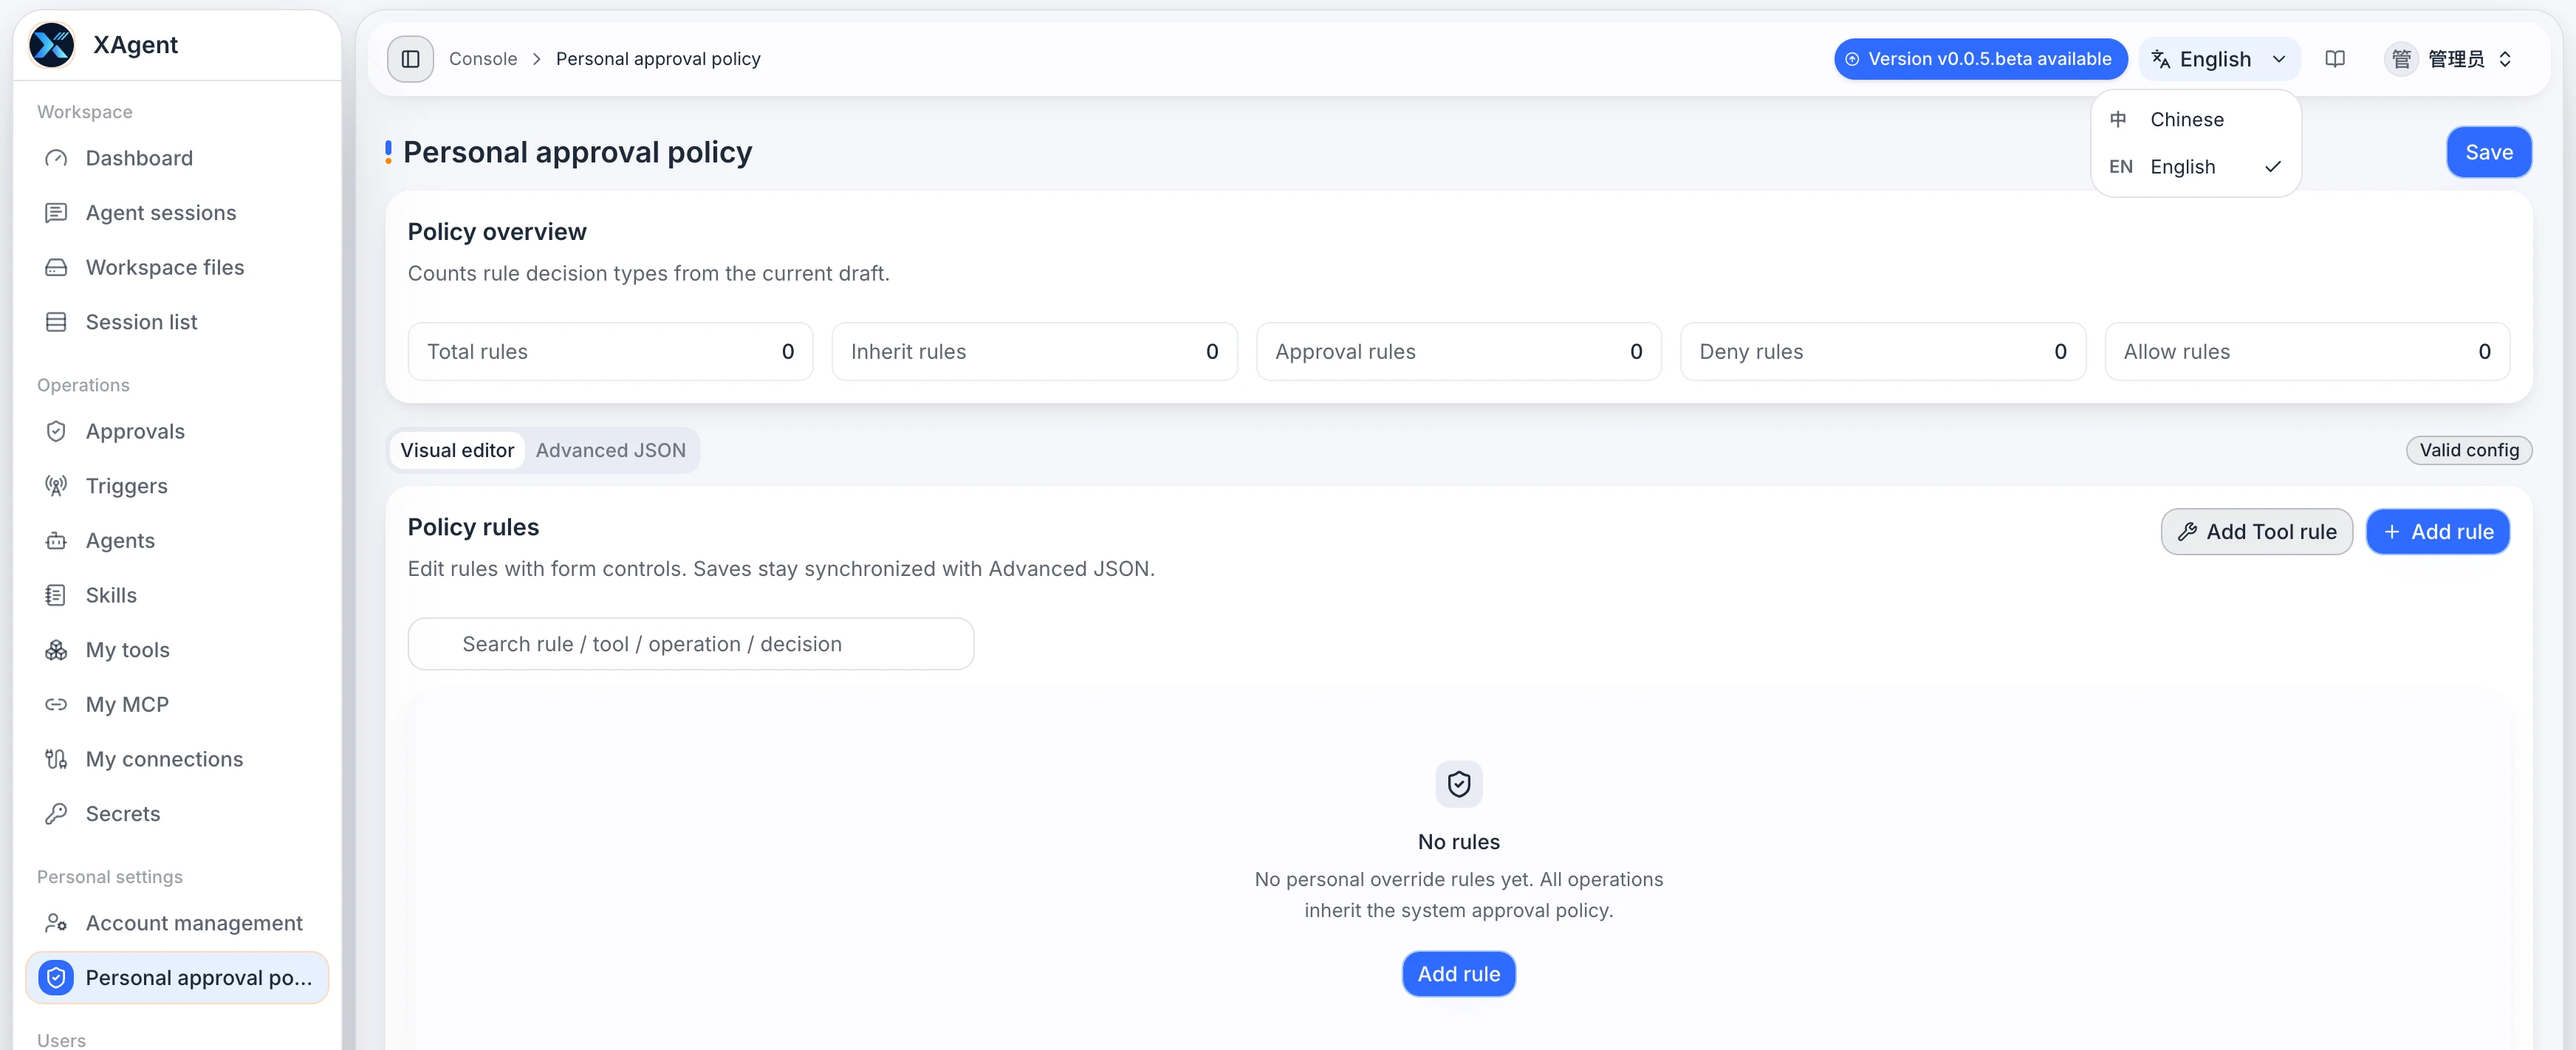Click the Skills notebook icon
This screenshot has height=1050, width=2576.
[x=56, y=595]
